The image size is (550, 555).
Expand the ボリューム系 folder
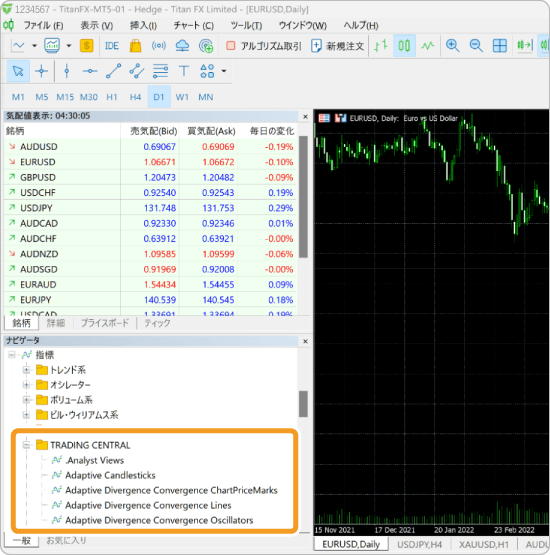[26, 400]
